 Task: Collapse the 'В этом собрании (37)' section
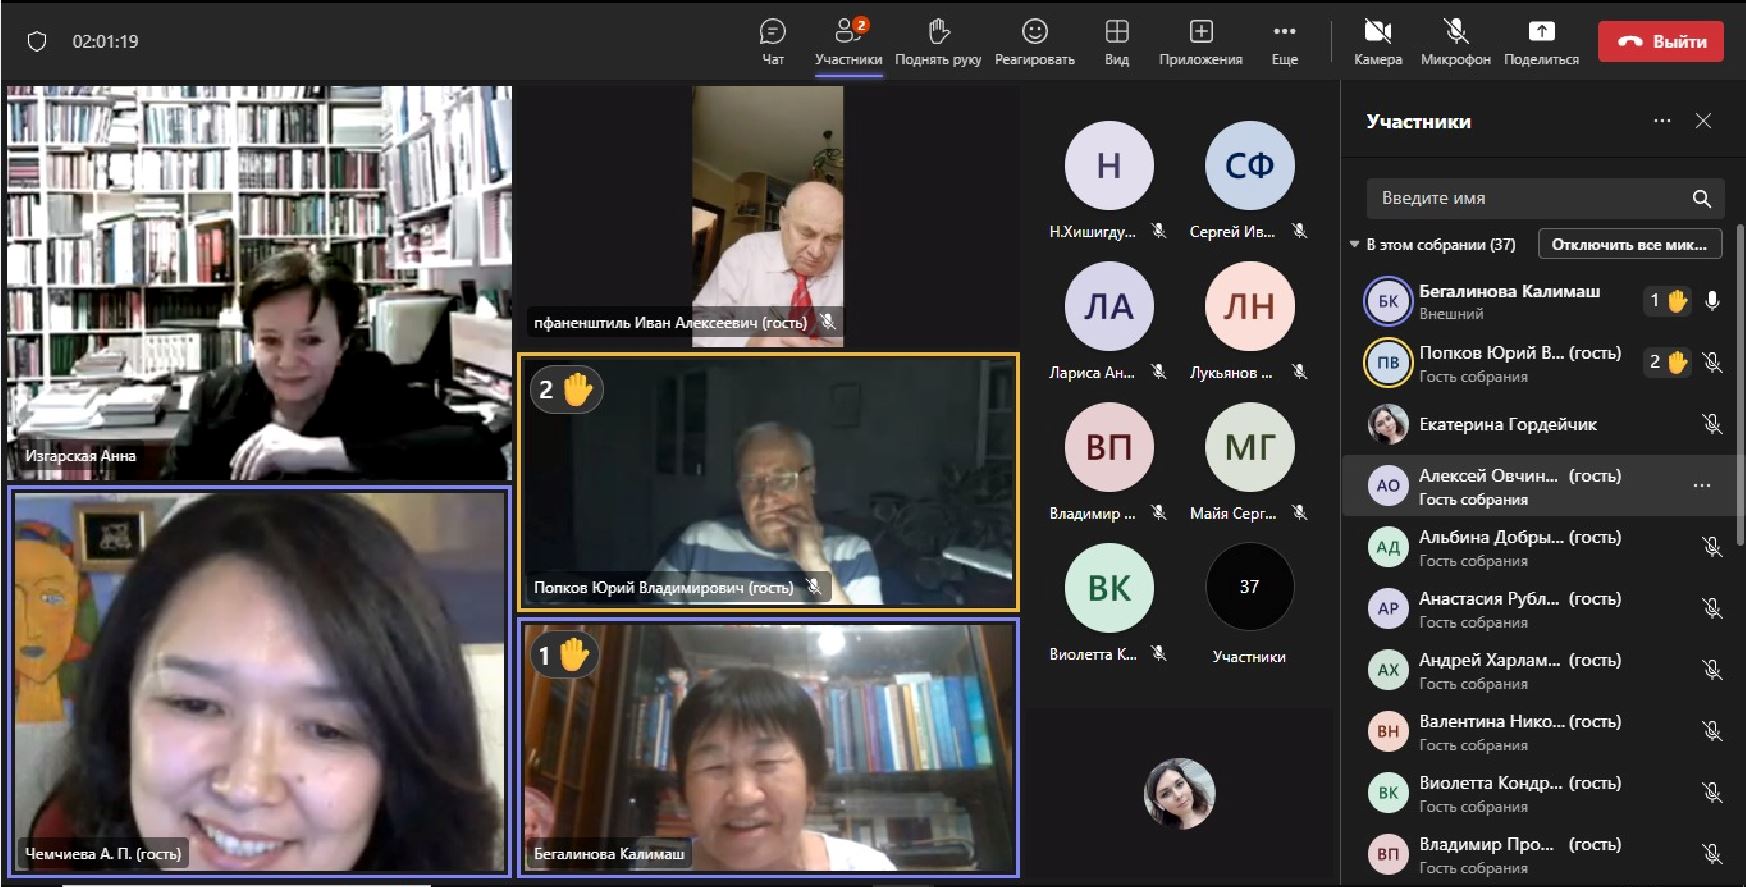pyautogui.click(x=1354, y=244)
